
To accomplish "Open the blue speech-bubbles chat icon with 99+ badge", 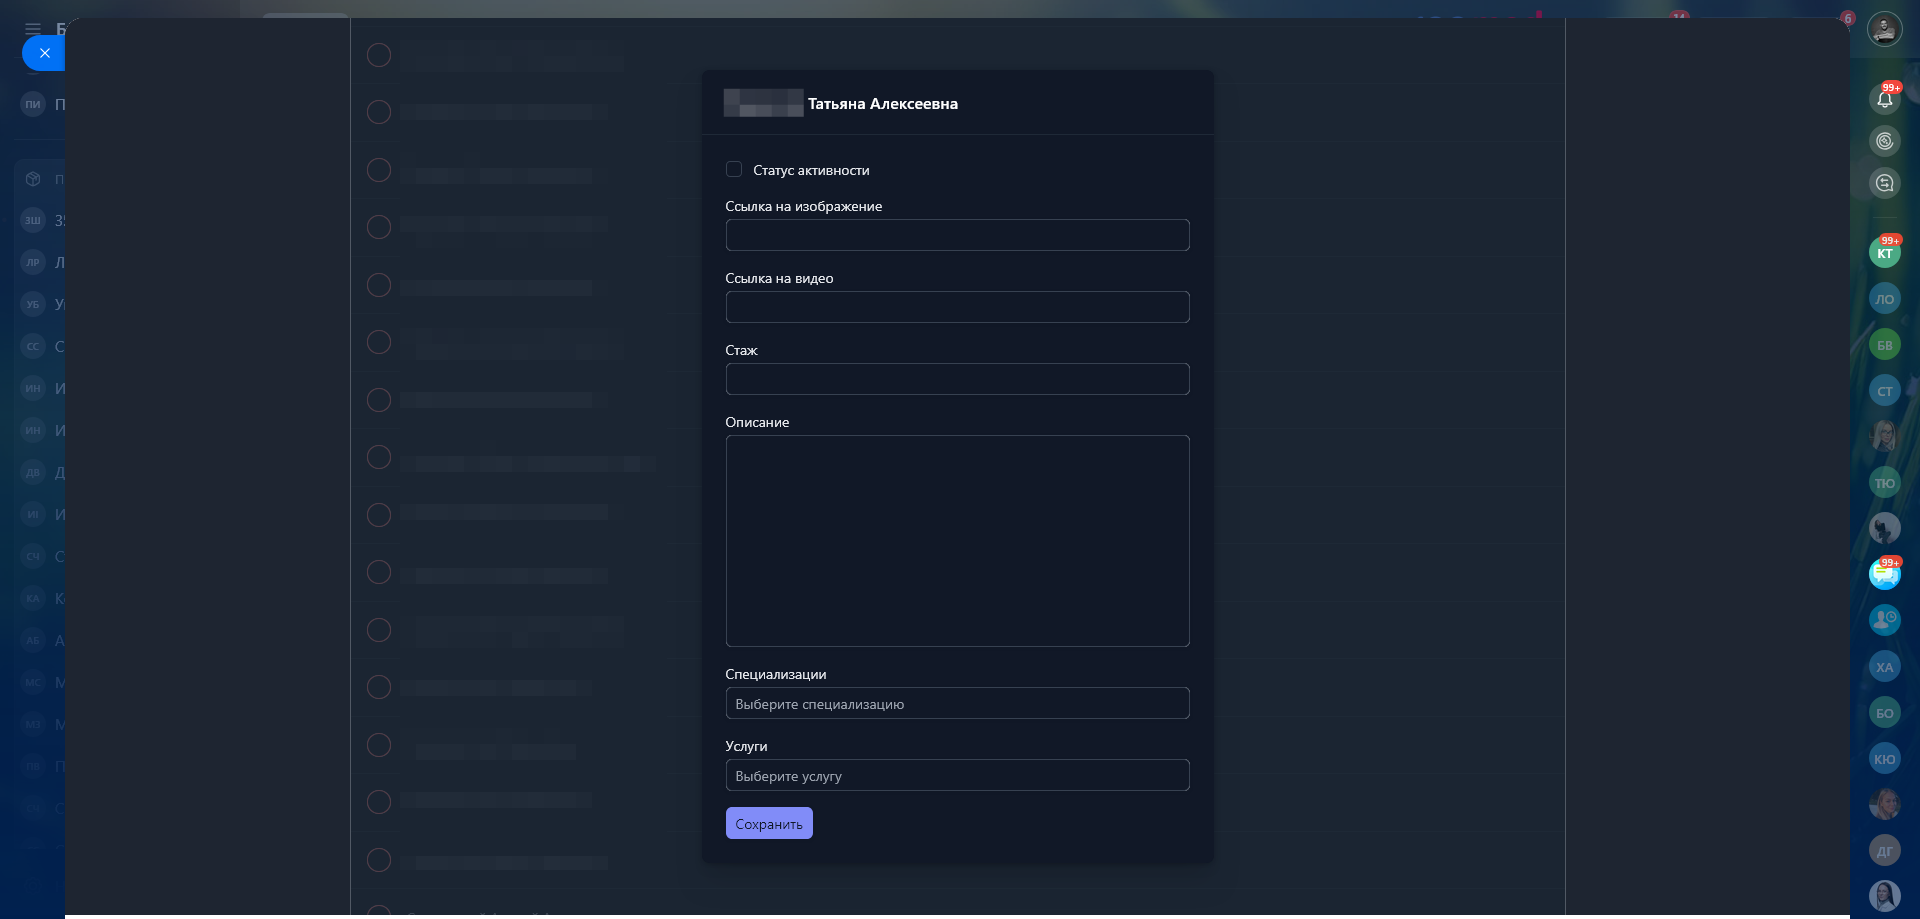I will (x=1884, y=575).
